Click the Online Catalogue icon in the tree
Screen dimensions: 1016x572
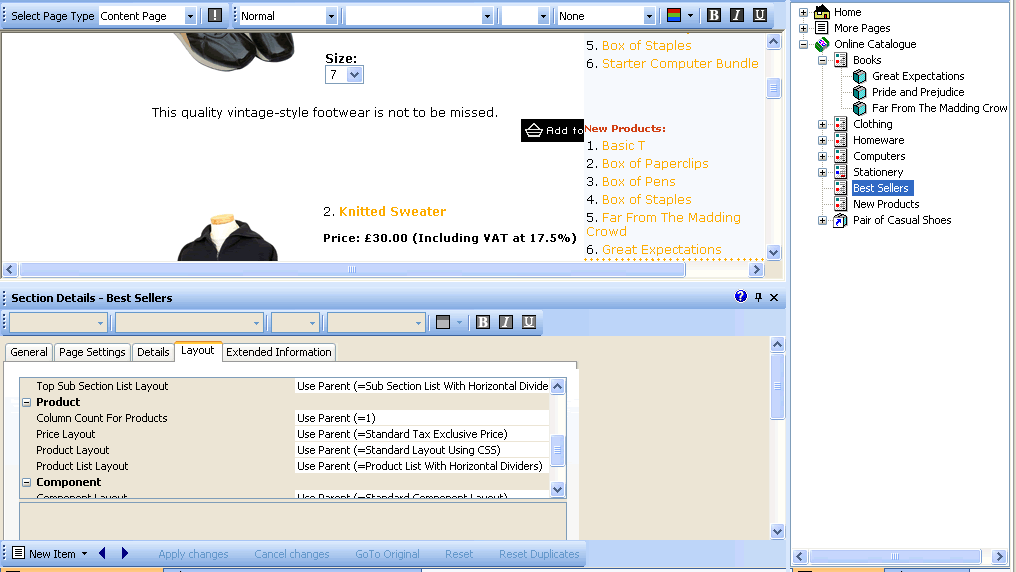click(x=822, y=44)
